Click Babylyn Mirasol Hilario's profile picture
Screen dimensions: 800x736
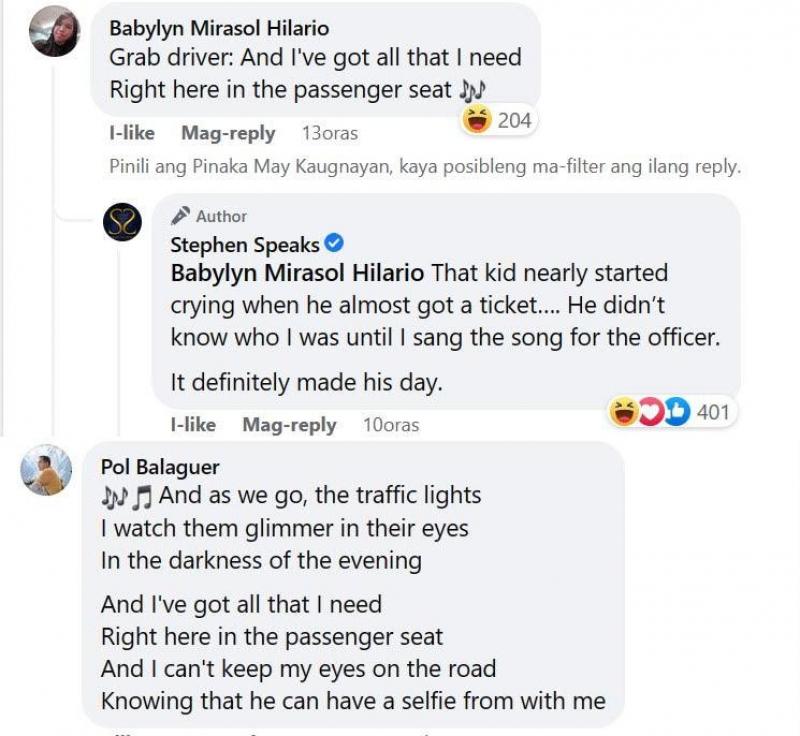coord(55,31)
